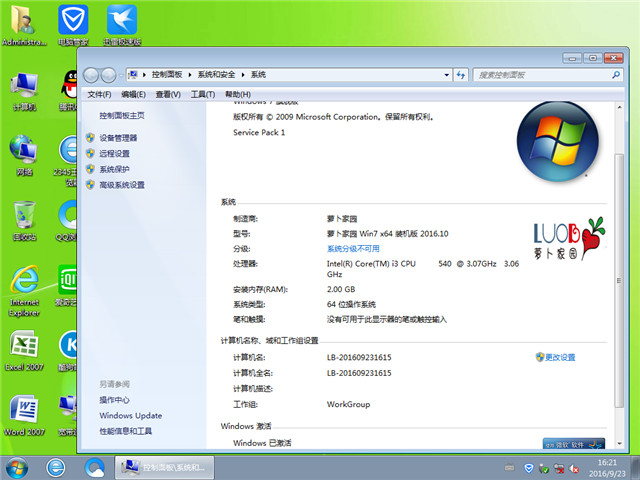This screenshot has height=480, width=640.
Task: Open the 帮助(H) menu
Action: point(238,94)
